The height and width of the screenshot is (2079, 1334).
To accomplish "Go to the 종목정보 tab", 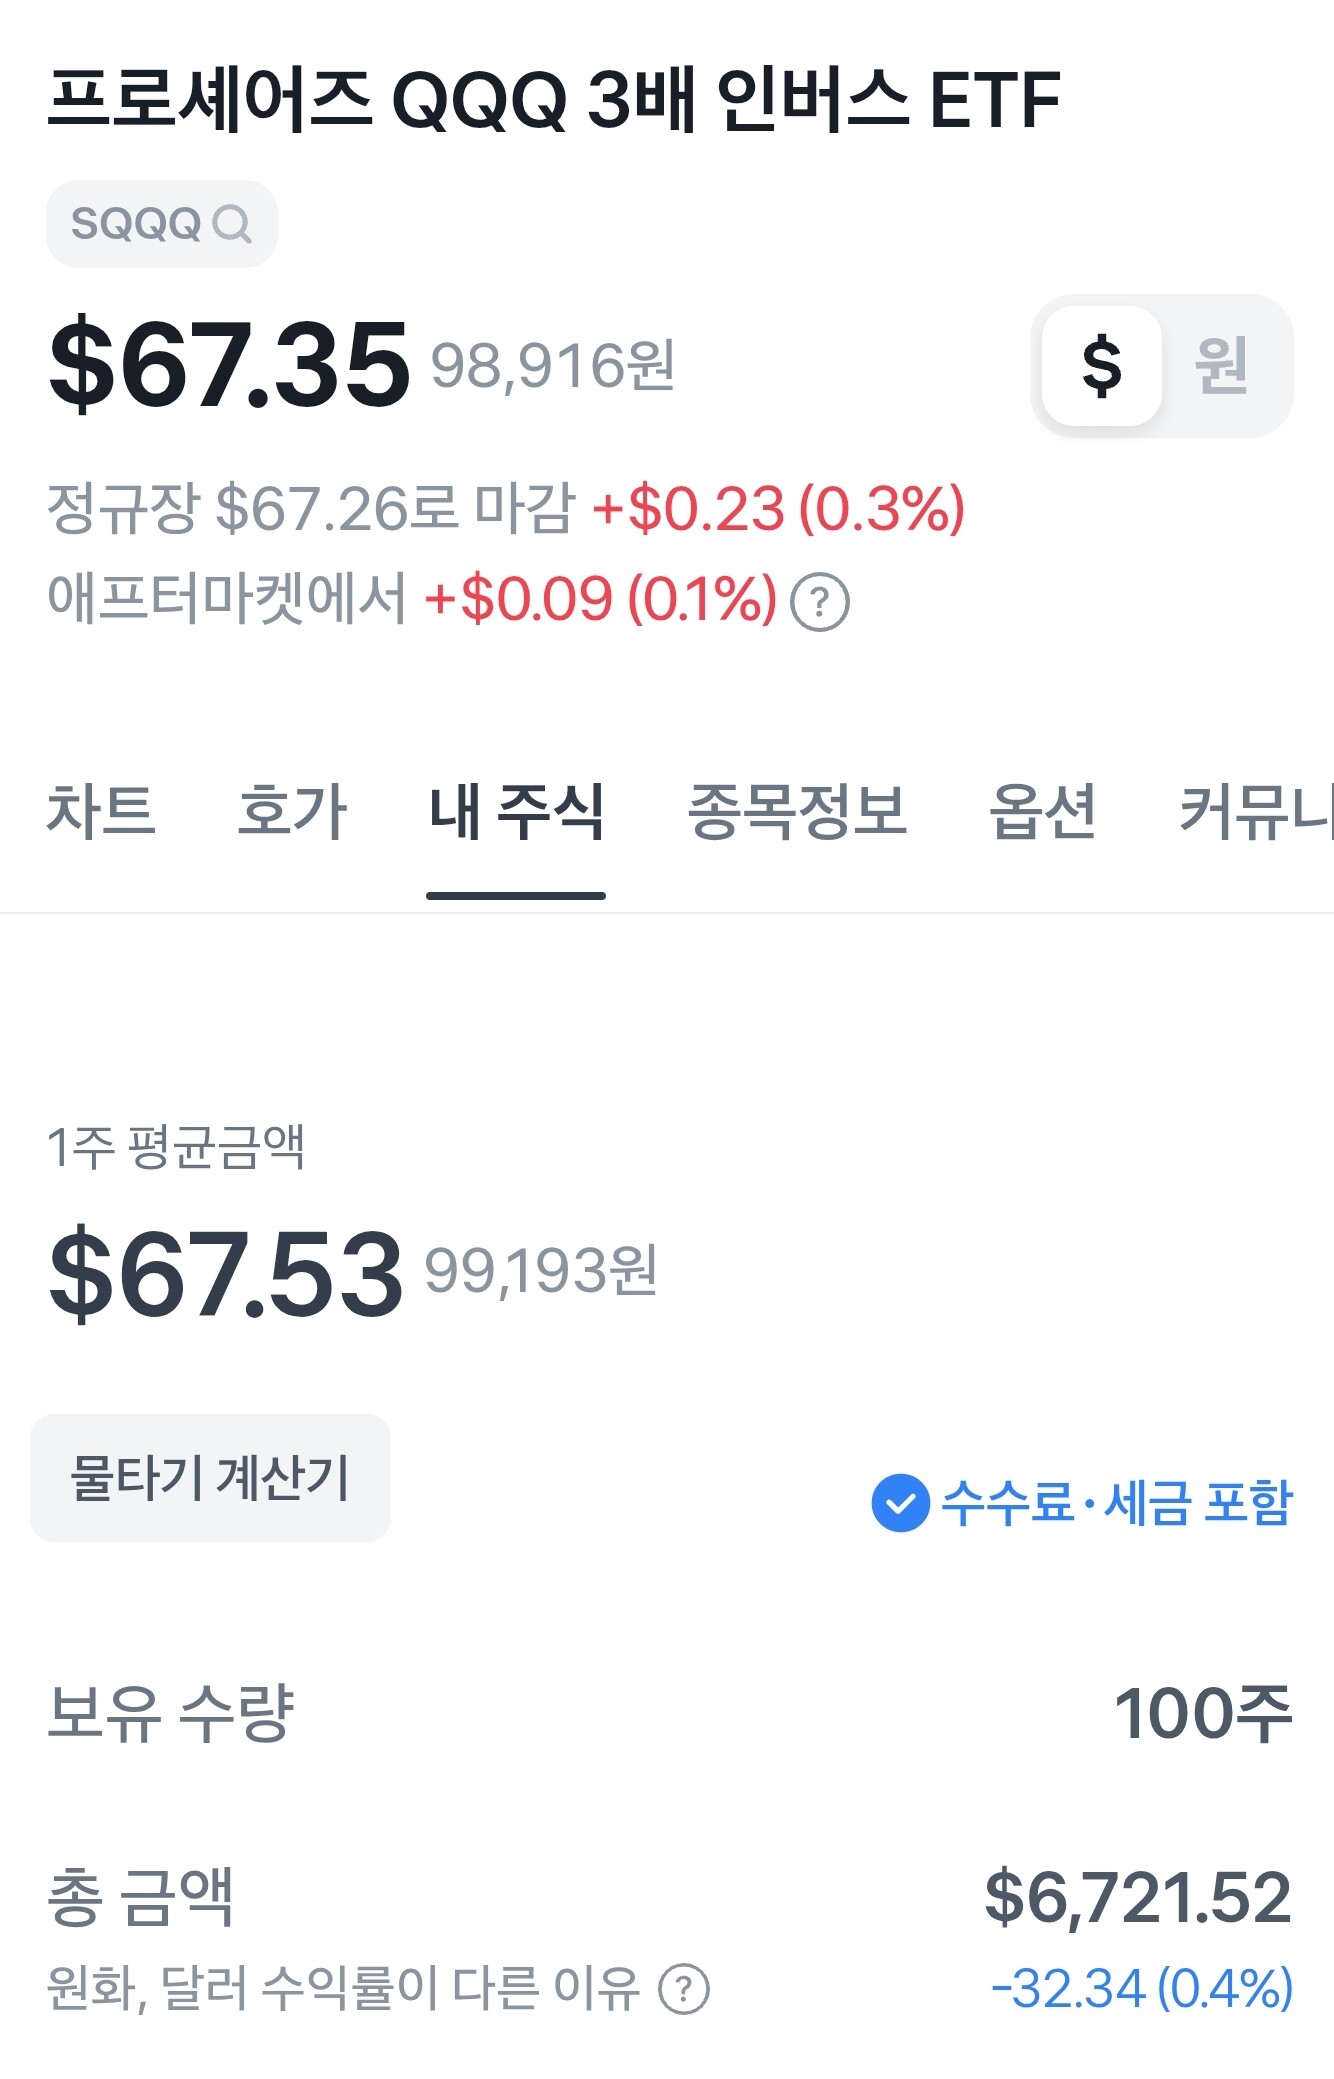I will (797, 811).
